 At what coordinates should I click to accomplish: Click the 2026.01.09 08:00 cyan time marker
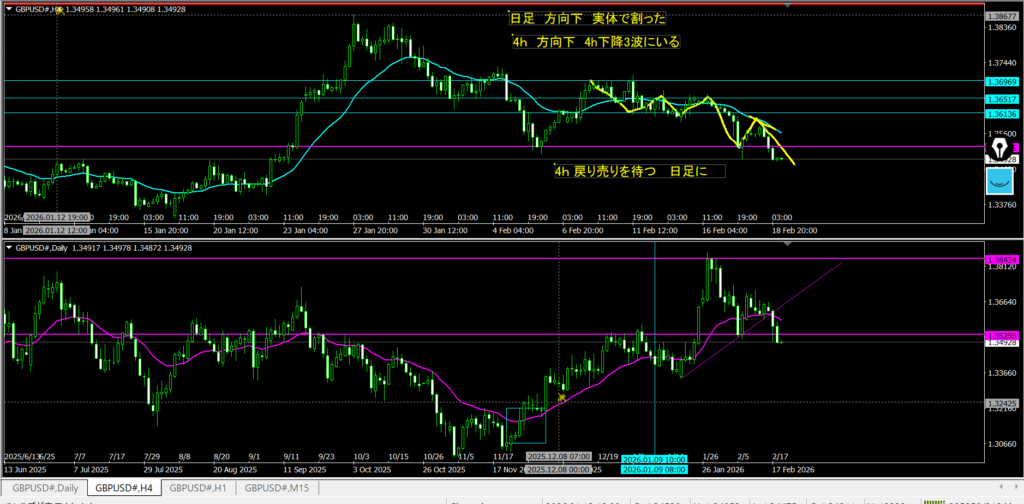click(x=653, y=468)
